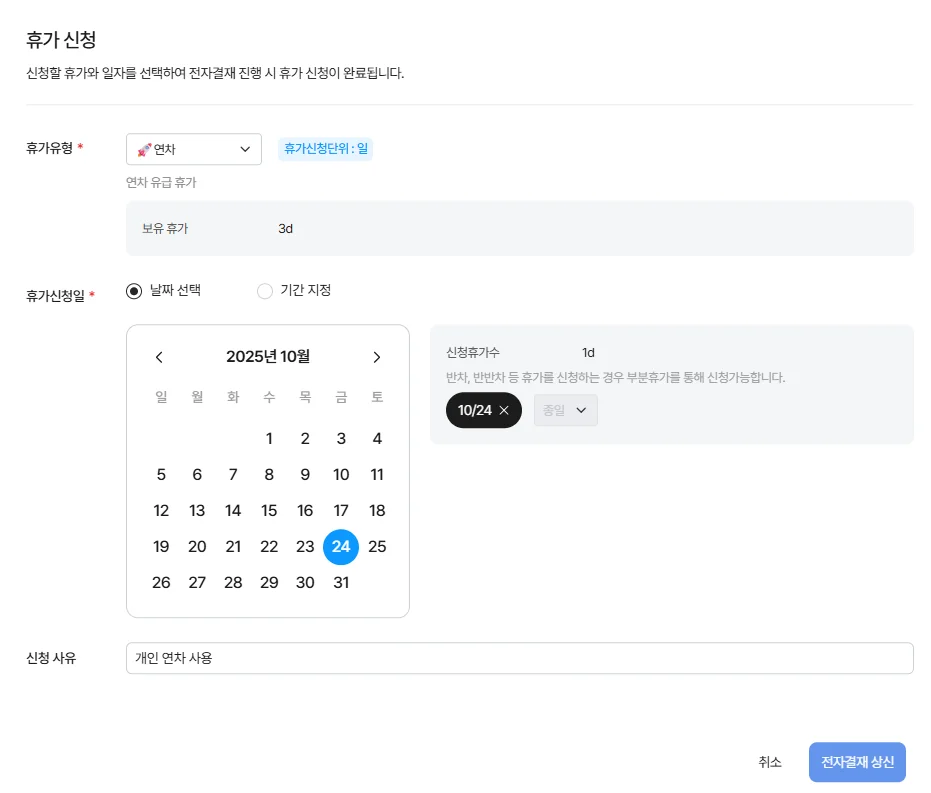Navigate to previous month with left arrow
Viewport: 931px width, 793px height.
pyautogui.click(x=159, y=357)
